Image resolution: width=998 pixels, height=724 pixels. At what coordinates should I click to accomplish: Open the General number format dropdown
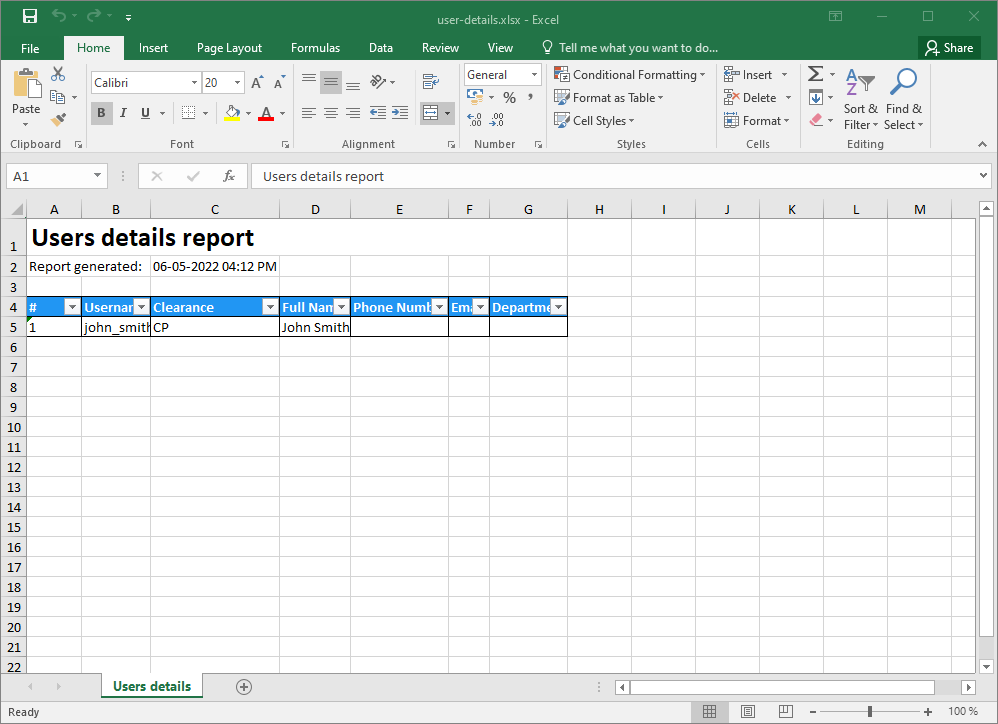point(534,75)
